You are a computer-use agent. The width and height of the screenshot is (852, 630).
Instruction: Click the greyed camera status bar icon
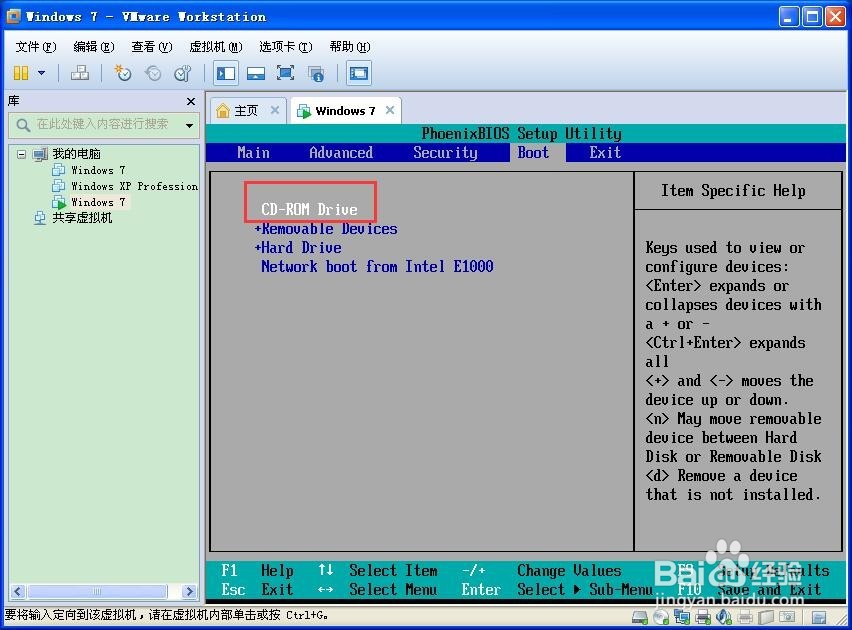(x=786, y=617)
